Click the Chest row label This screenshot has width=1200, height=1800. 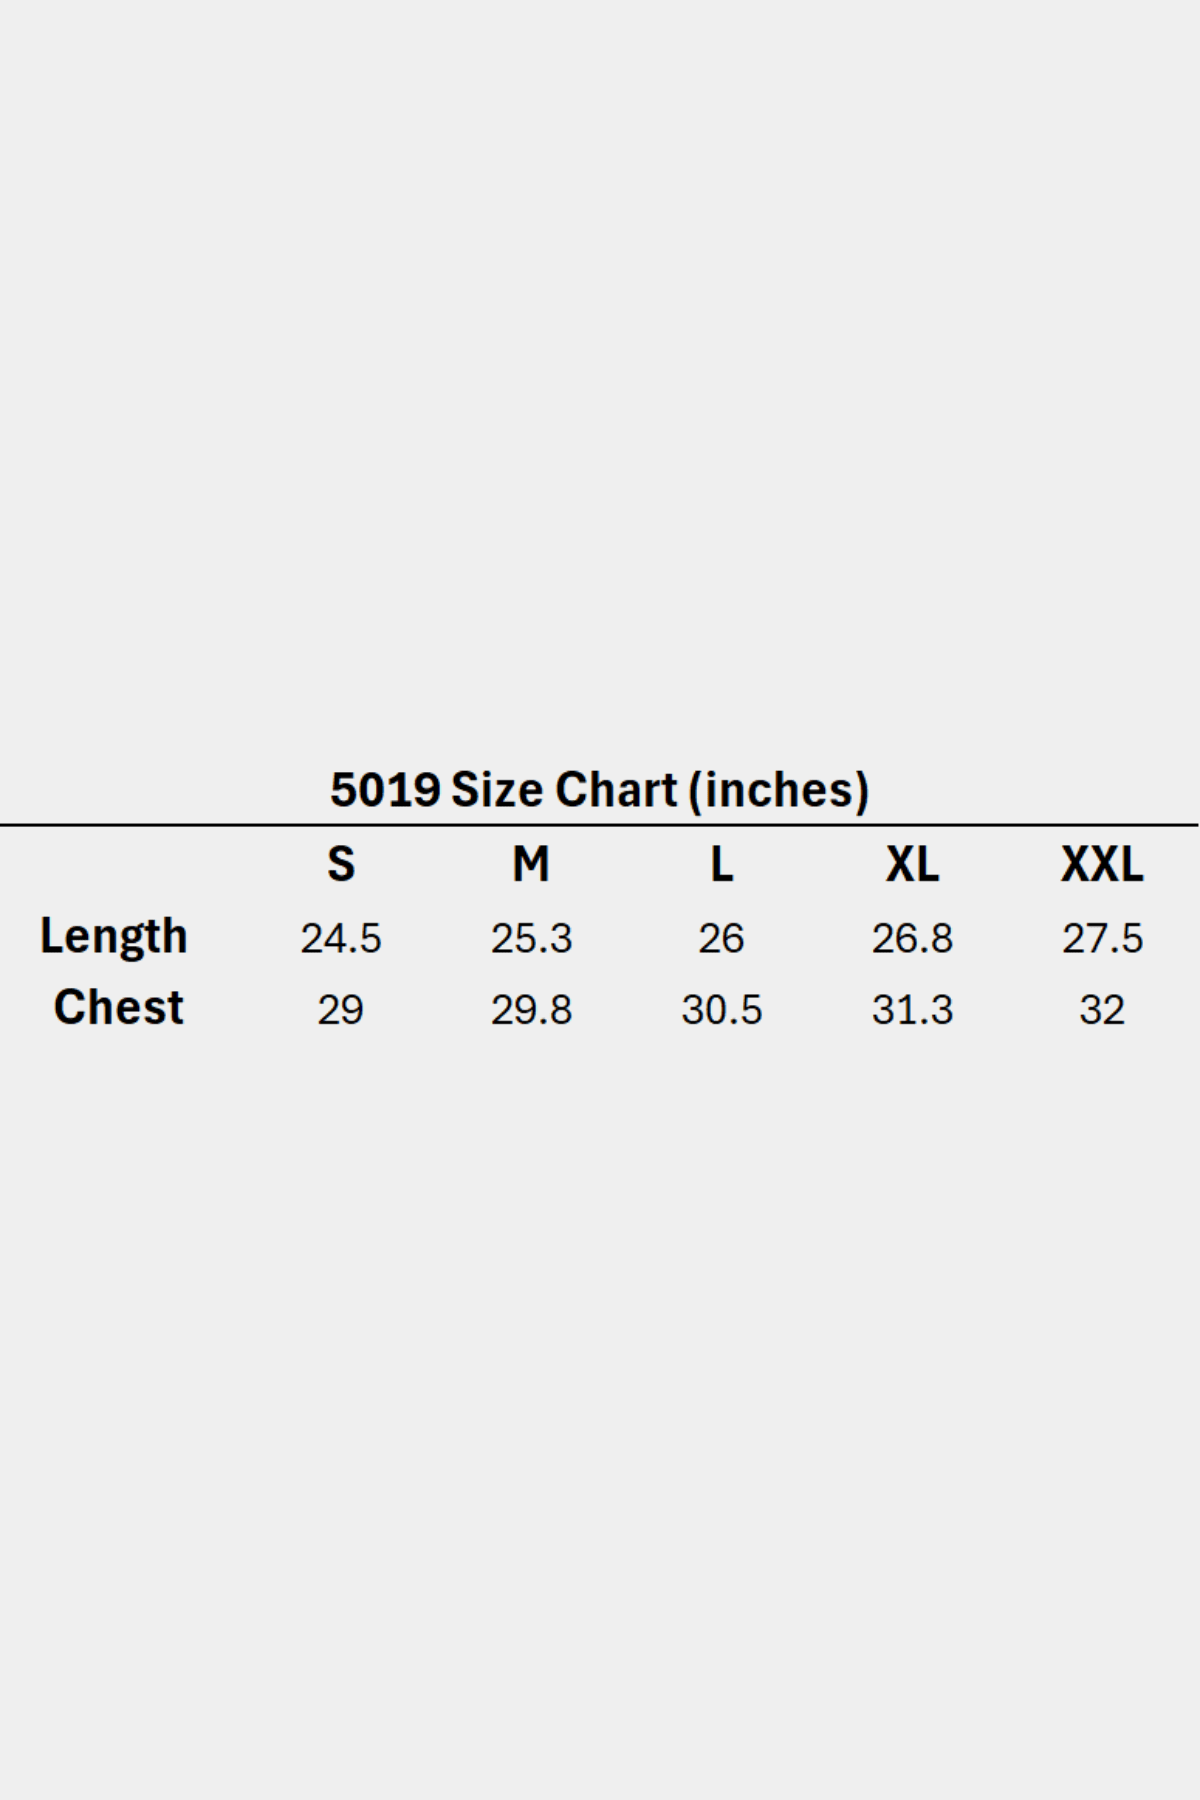click(118, 1008)
